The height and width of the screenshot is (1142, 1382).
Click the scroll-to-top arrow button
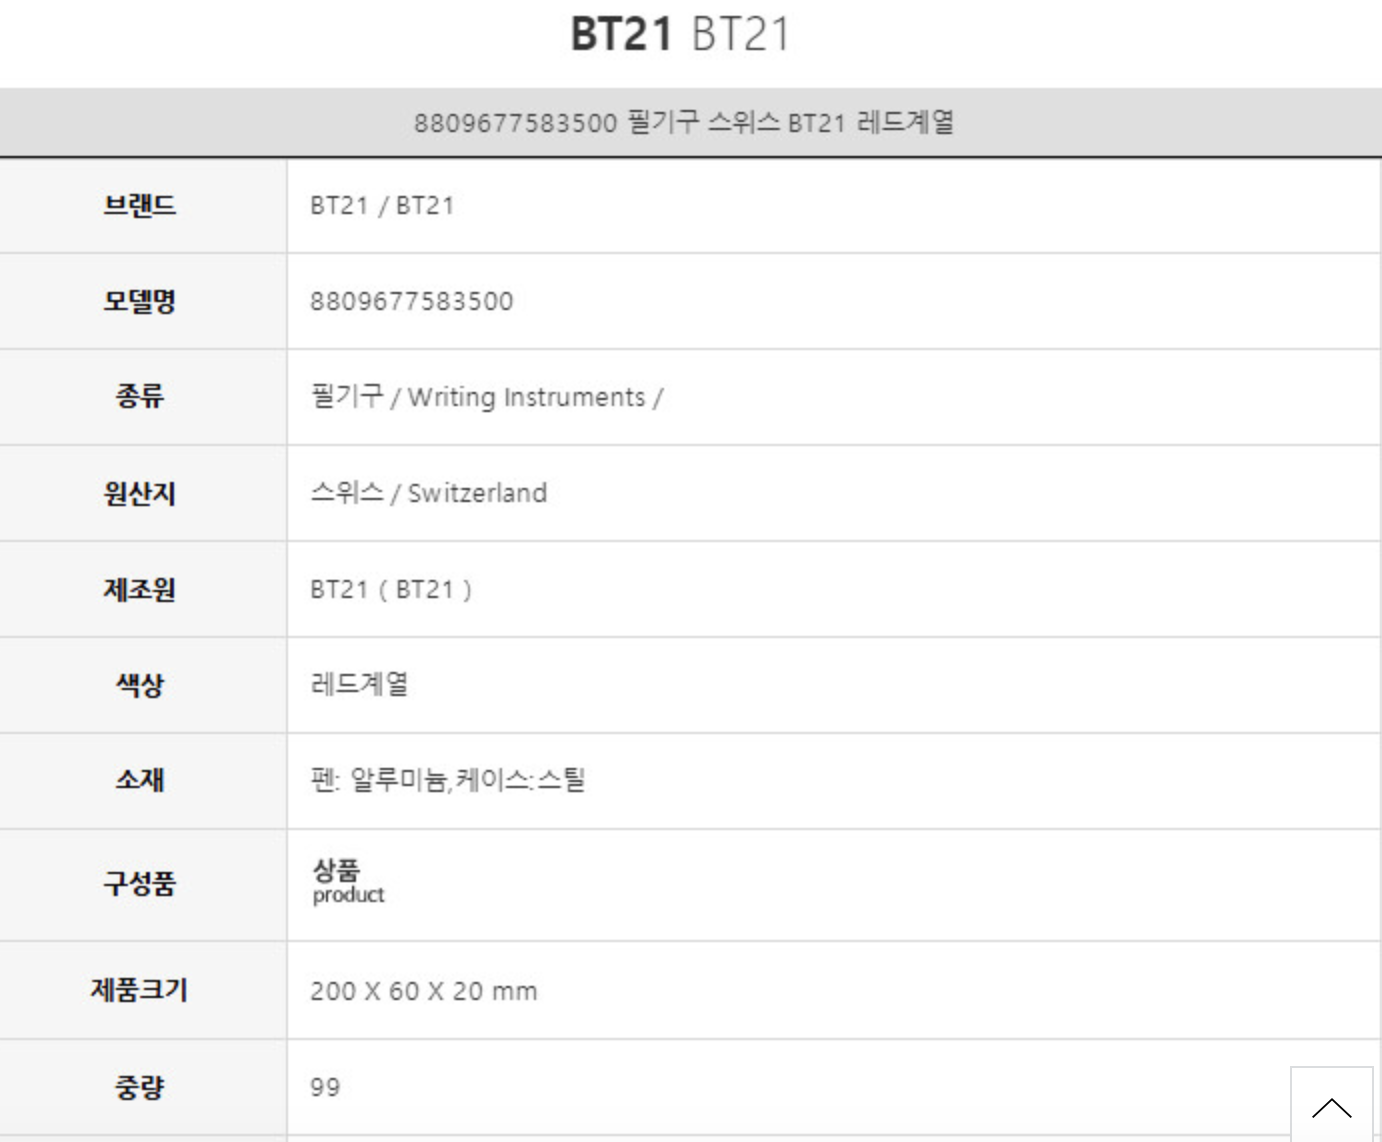1331,1106
